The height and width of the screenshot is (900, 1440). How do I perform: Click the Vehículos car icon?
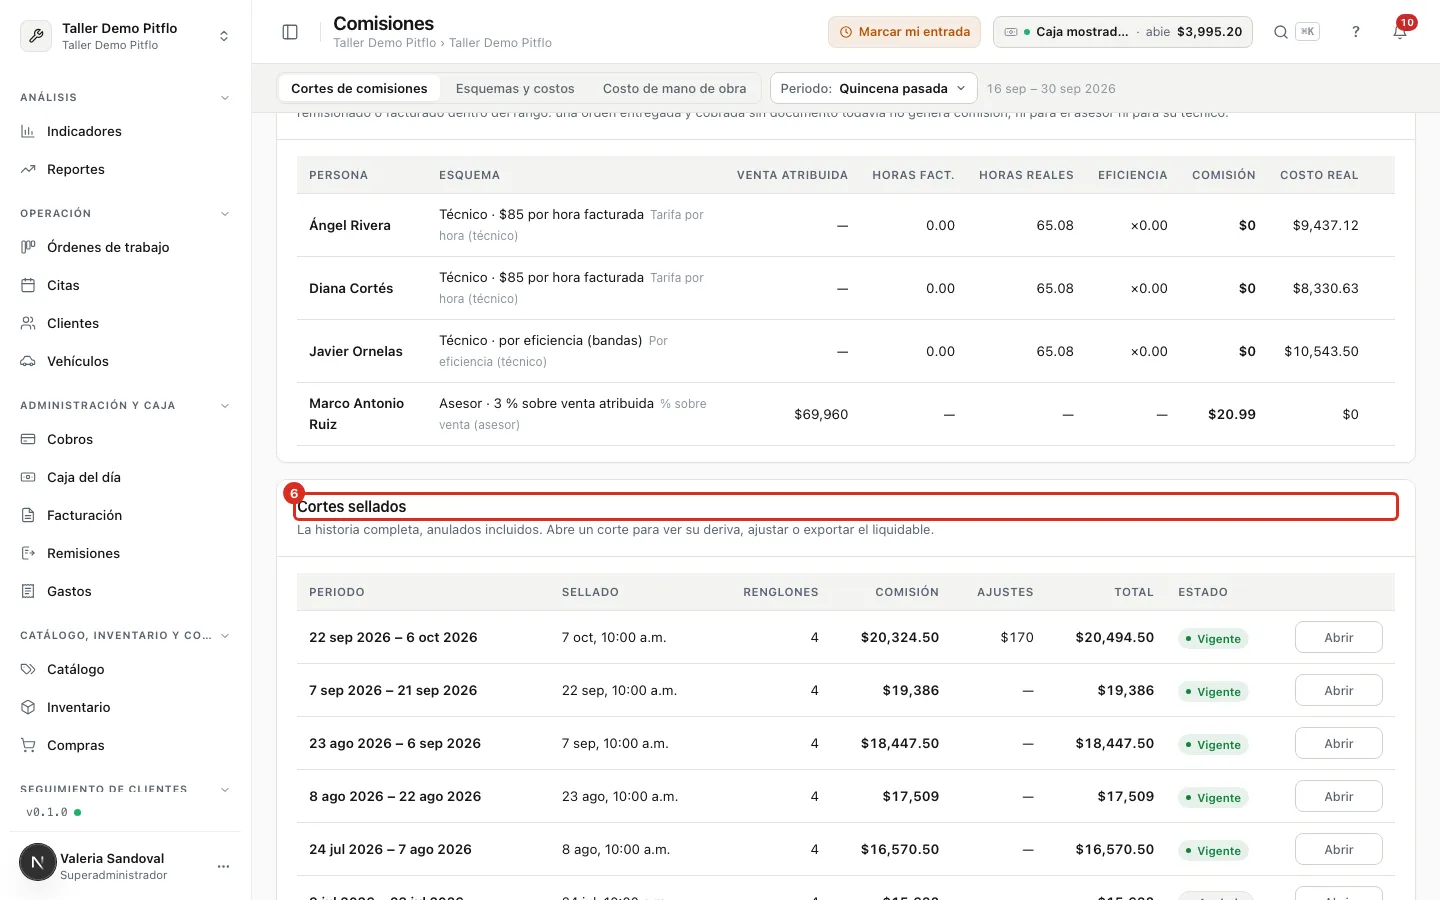click(28, 361)
